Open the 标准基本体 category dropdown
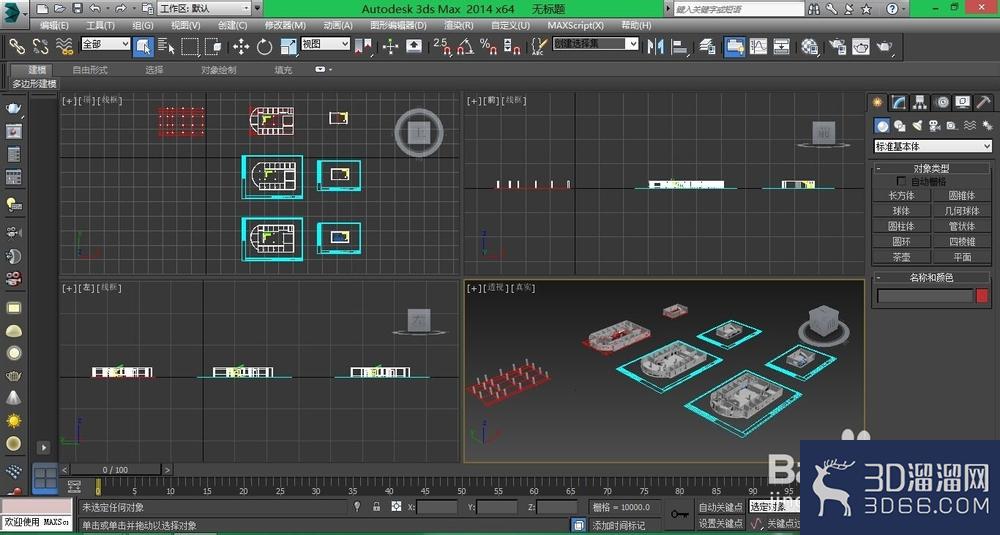Screen dimensions: 1000x535 932,146
